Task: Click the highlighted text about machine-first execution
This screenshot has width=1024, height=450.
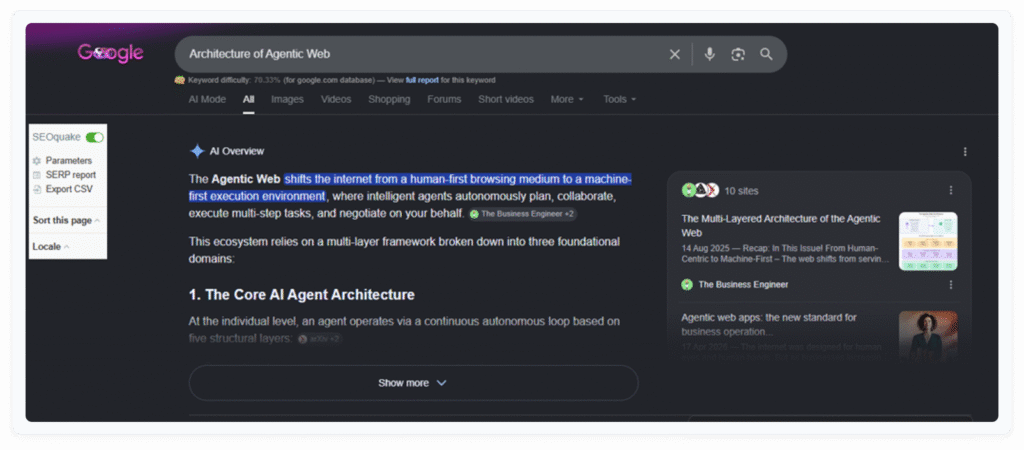Action: tap(409, 187)
